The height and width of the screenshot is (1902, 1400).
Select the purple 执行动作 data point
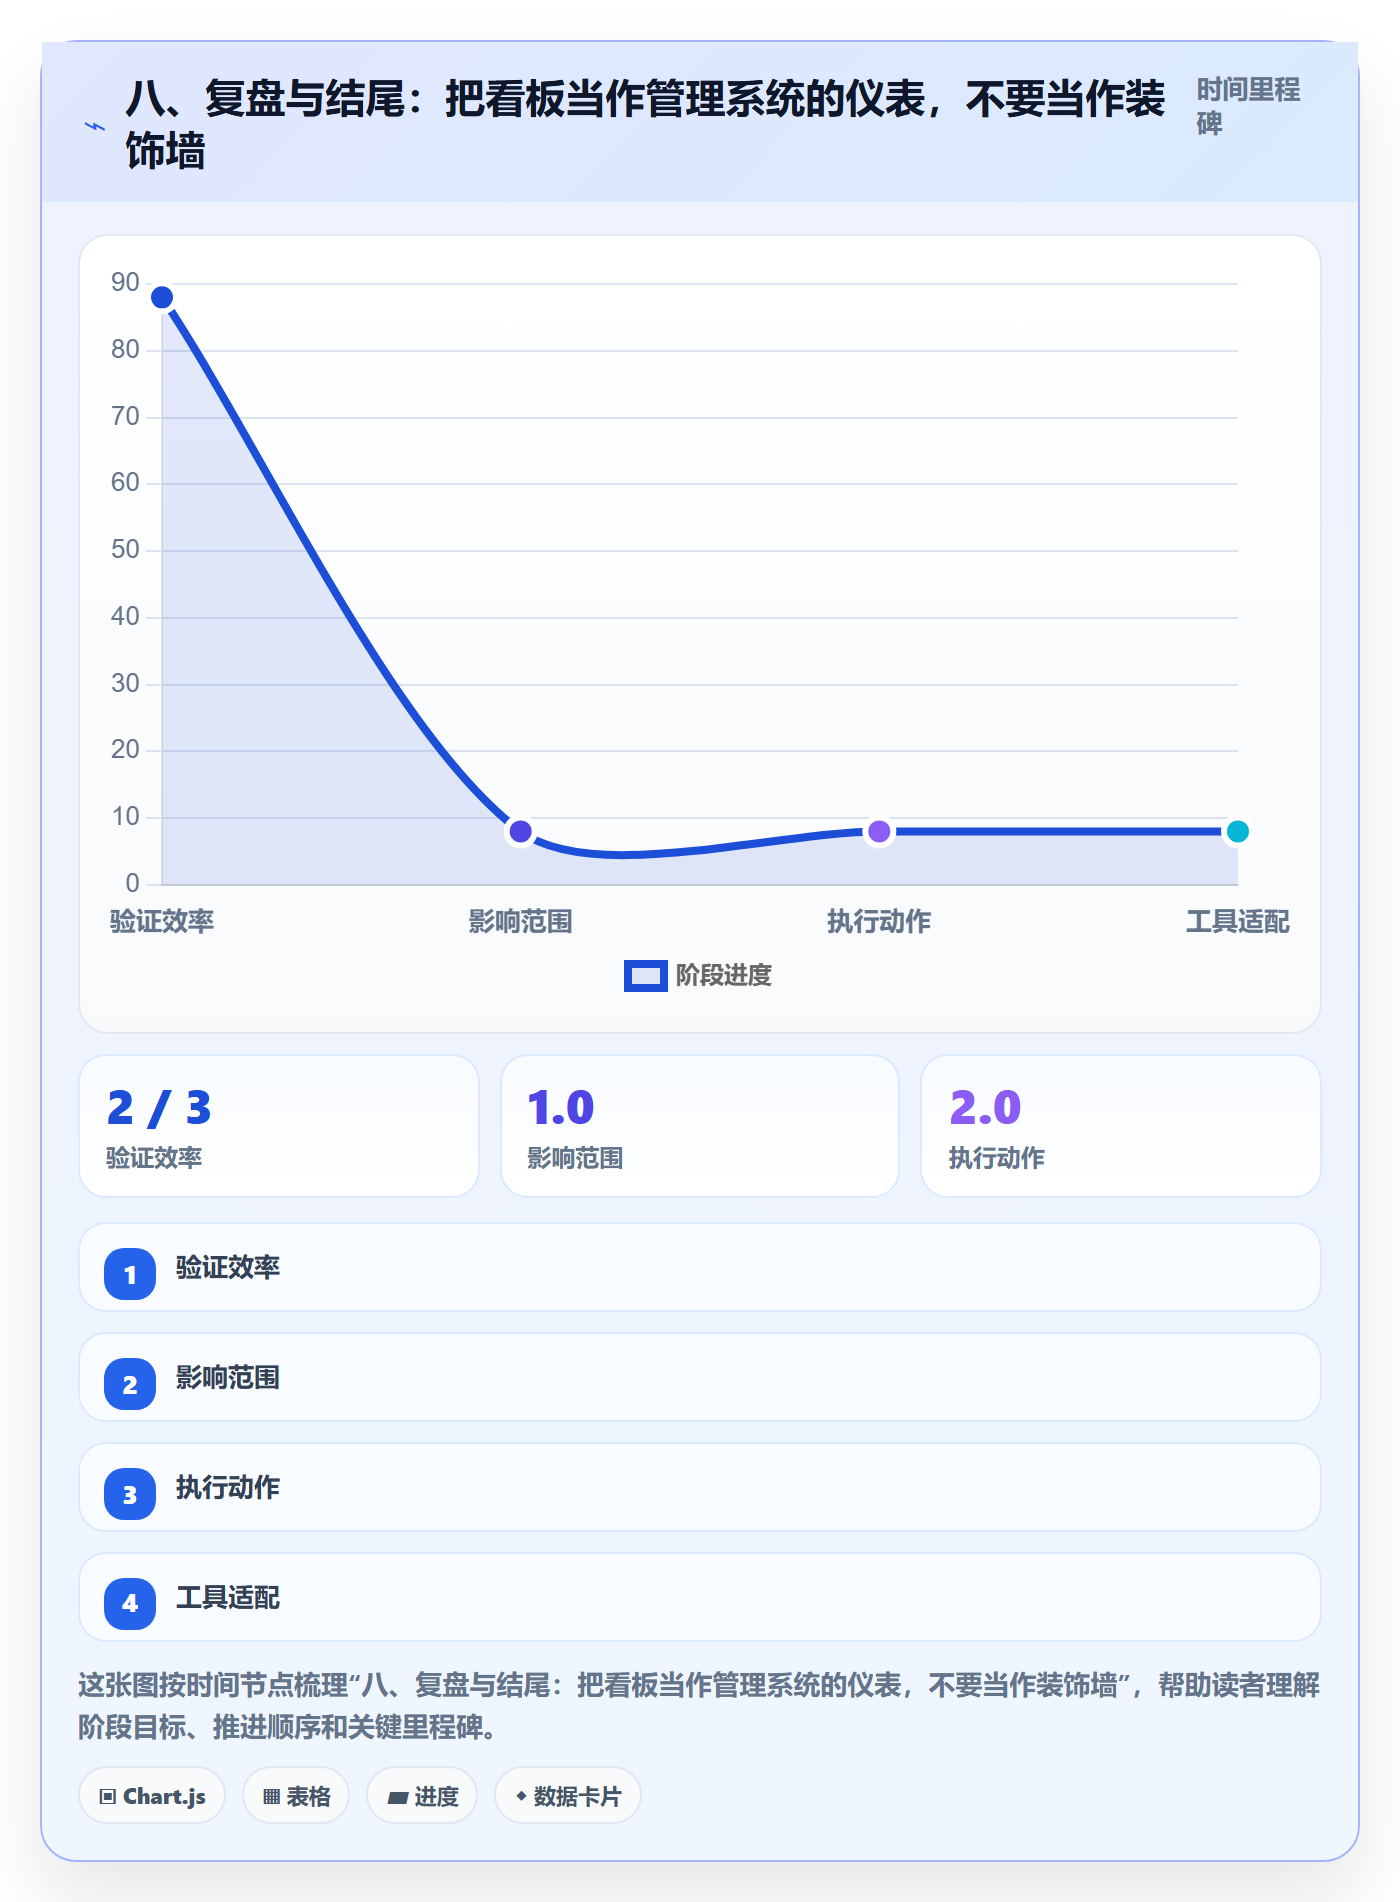[x=879, y=831]
